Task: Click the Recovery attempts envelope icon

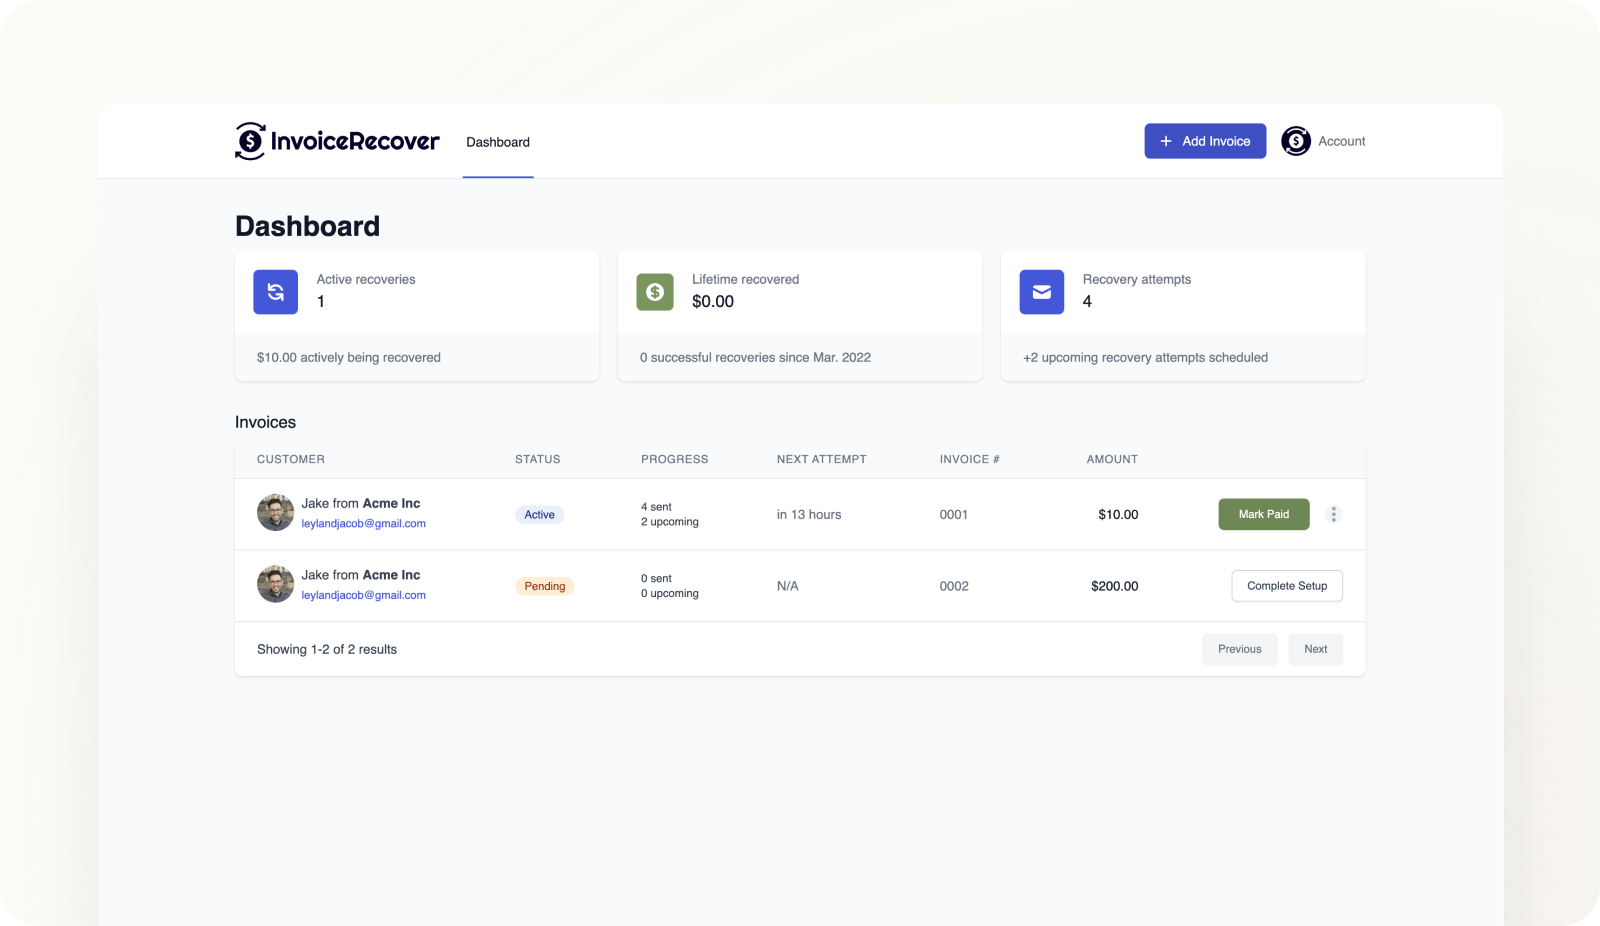Action: coord(1042,292)
